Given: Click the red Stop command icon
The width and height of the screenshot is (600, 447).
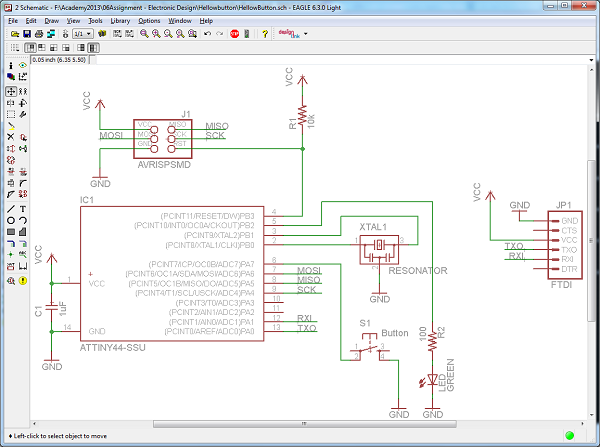Looking at the screenshot, I should [x=235, y=34].
